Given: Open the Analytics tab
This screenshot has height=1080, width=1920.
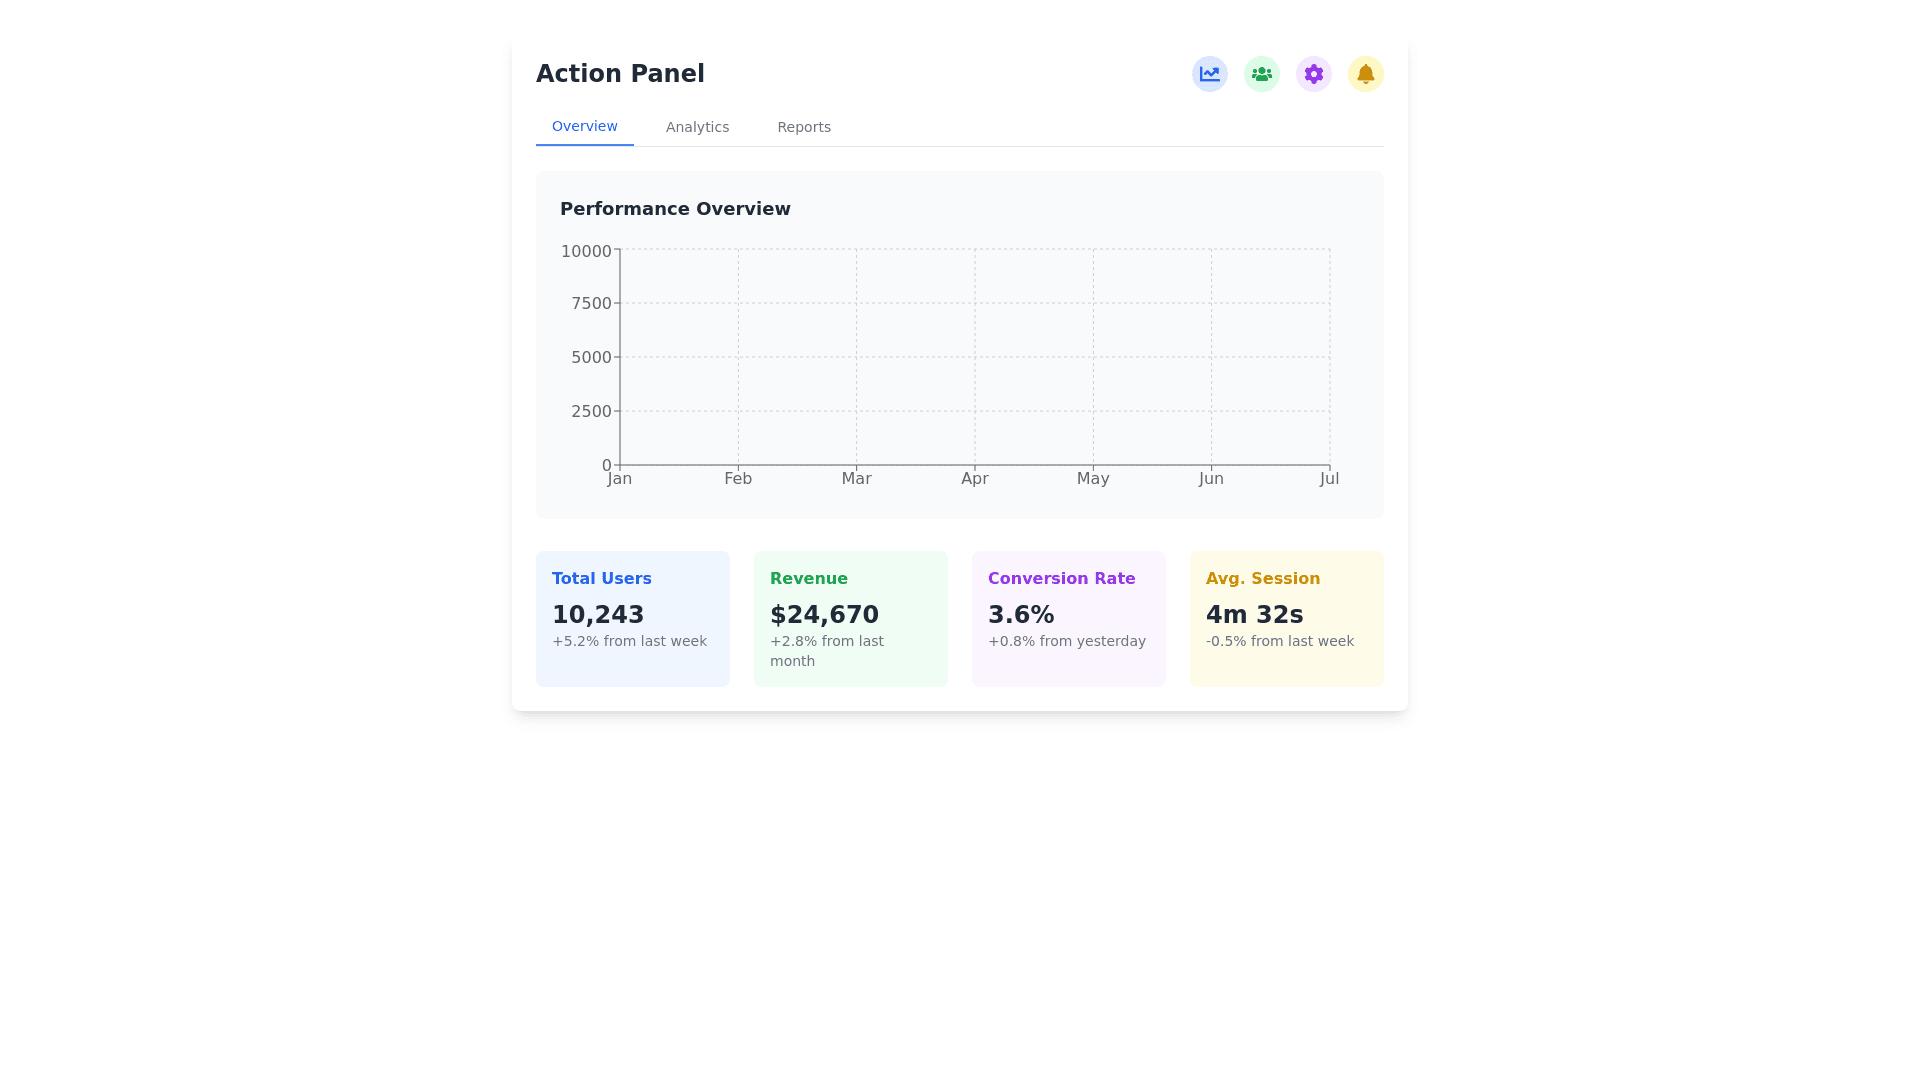Looking at the screenshot, I should pos(697,127).
